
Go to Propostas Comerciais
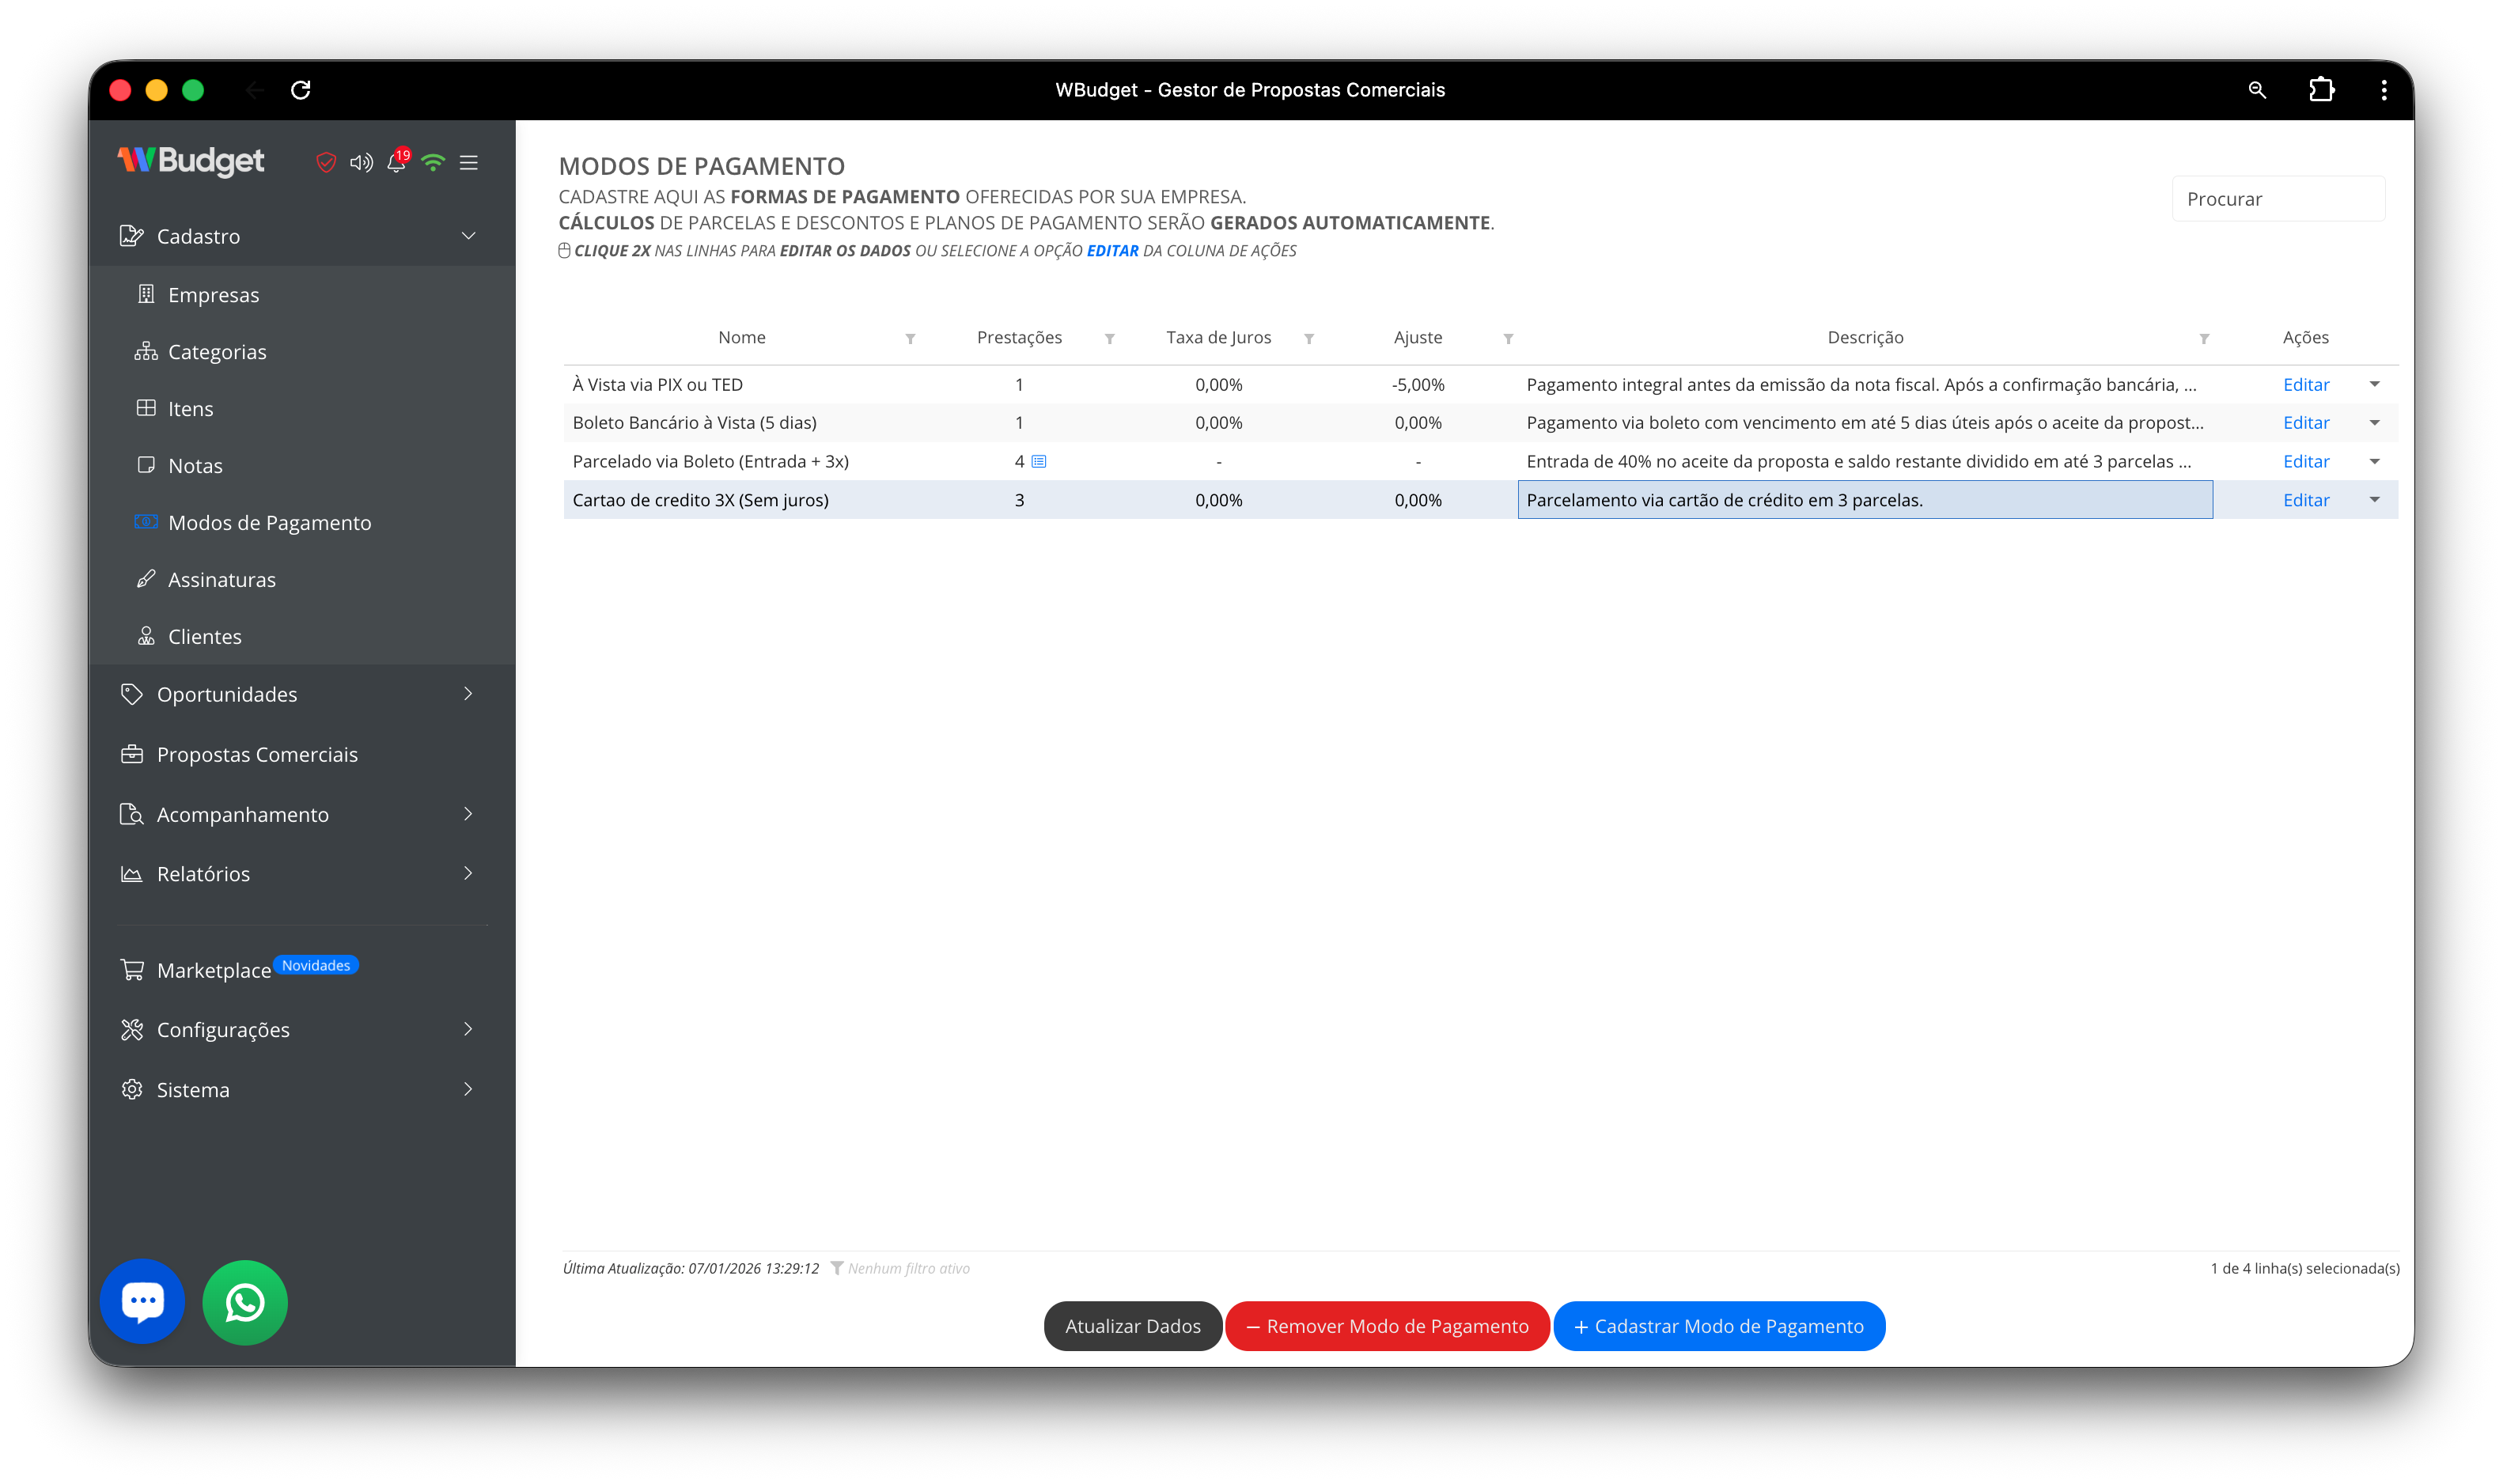pos(257,755)
